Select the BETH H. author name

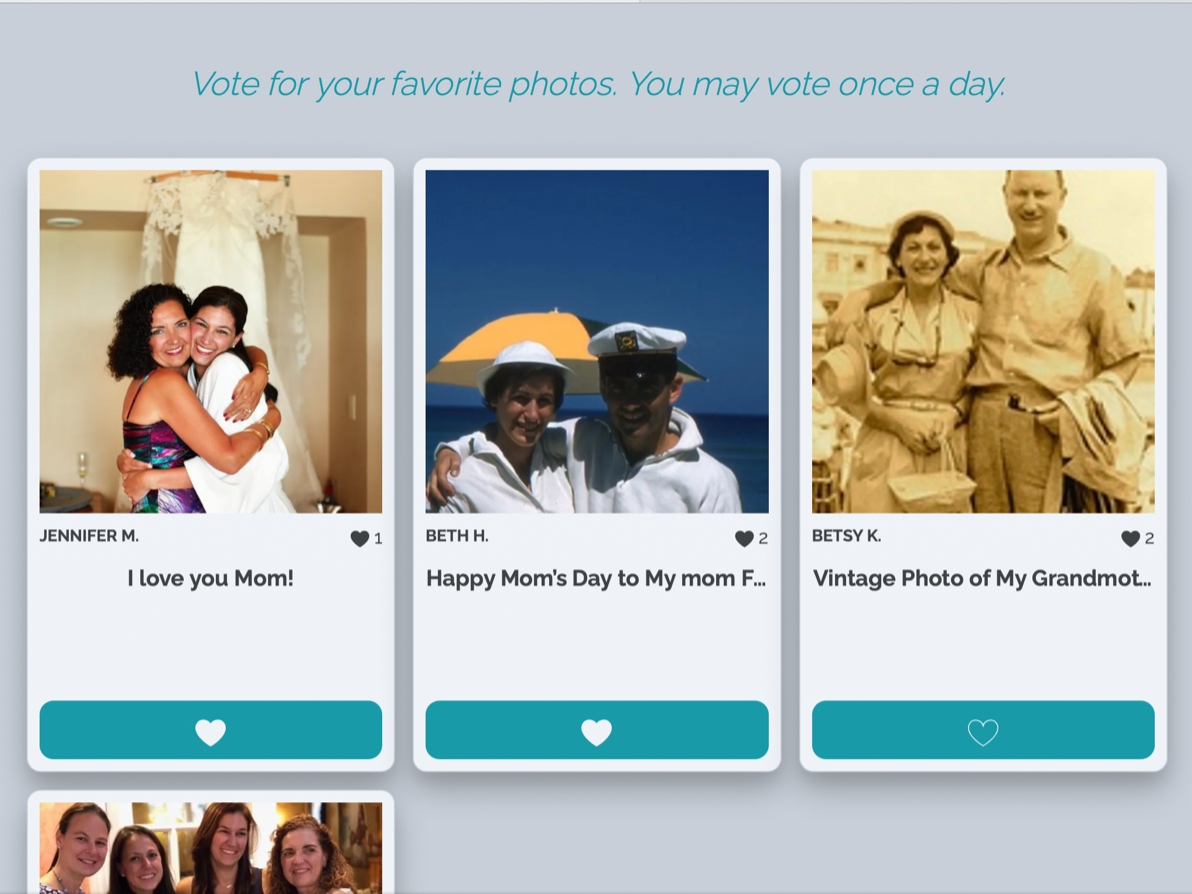[457, 536]
